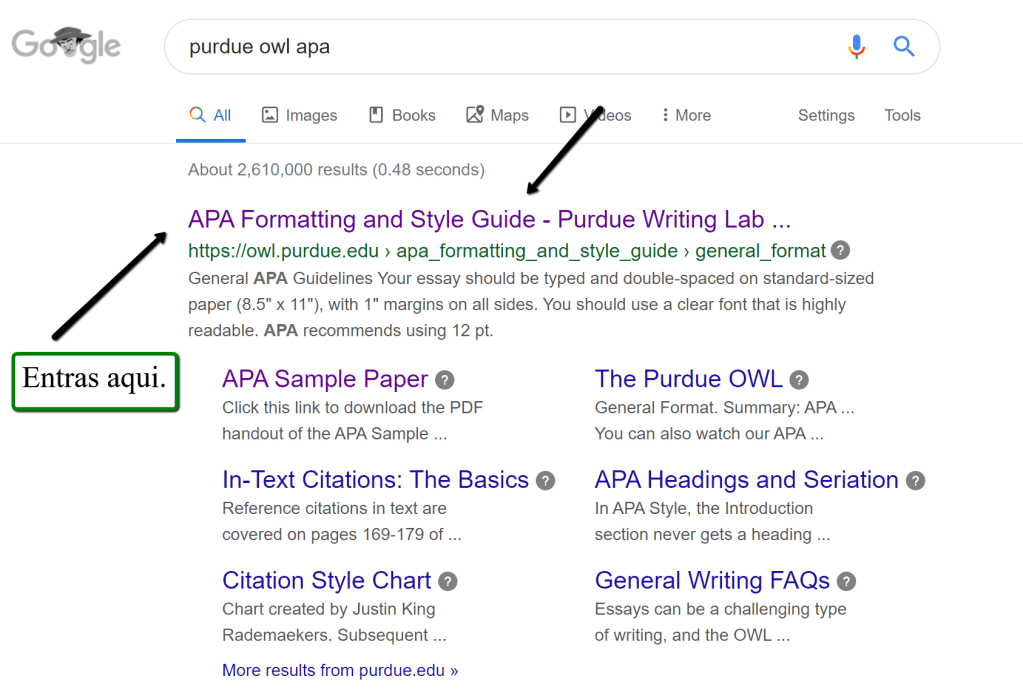The image size is (1023, 693).
Task: Click the info icon beside the owl.purdue.edu URL
Action: [841, 250]
